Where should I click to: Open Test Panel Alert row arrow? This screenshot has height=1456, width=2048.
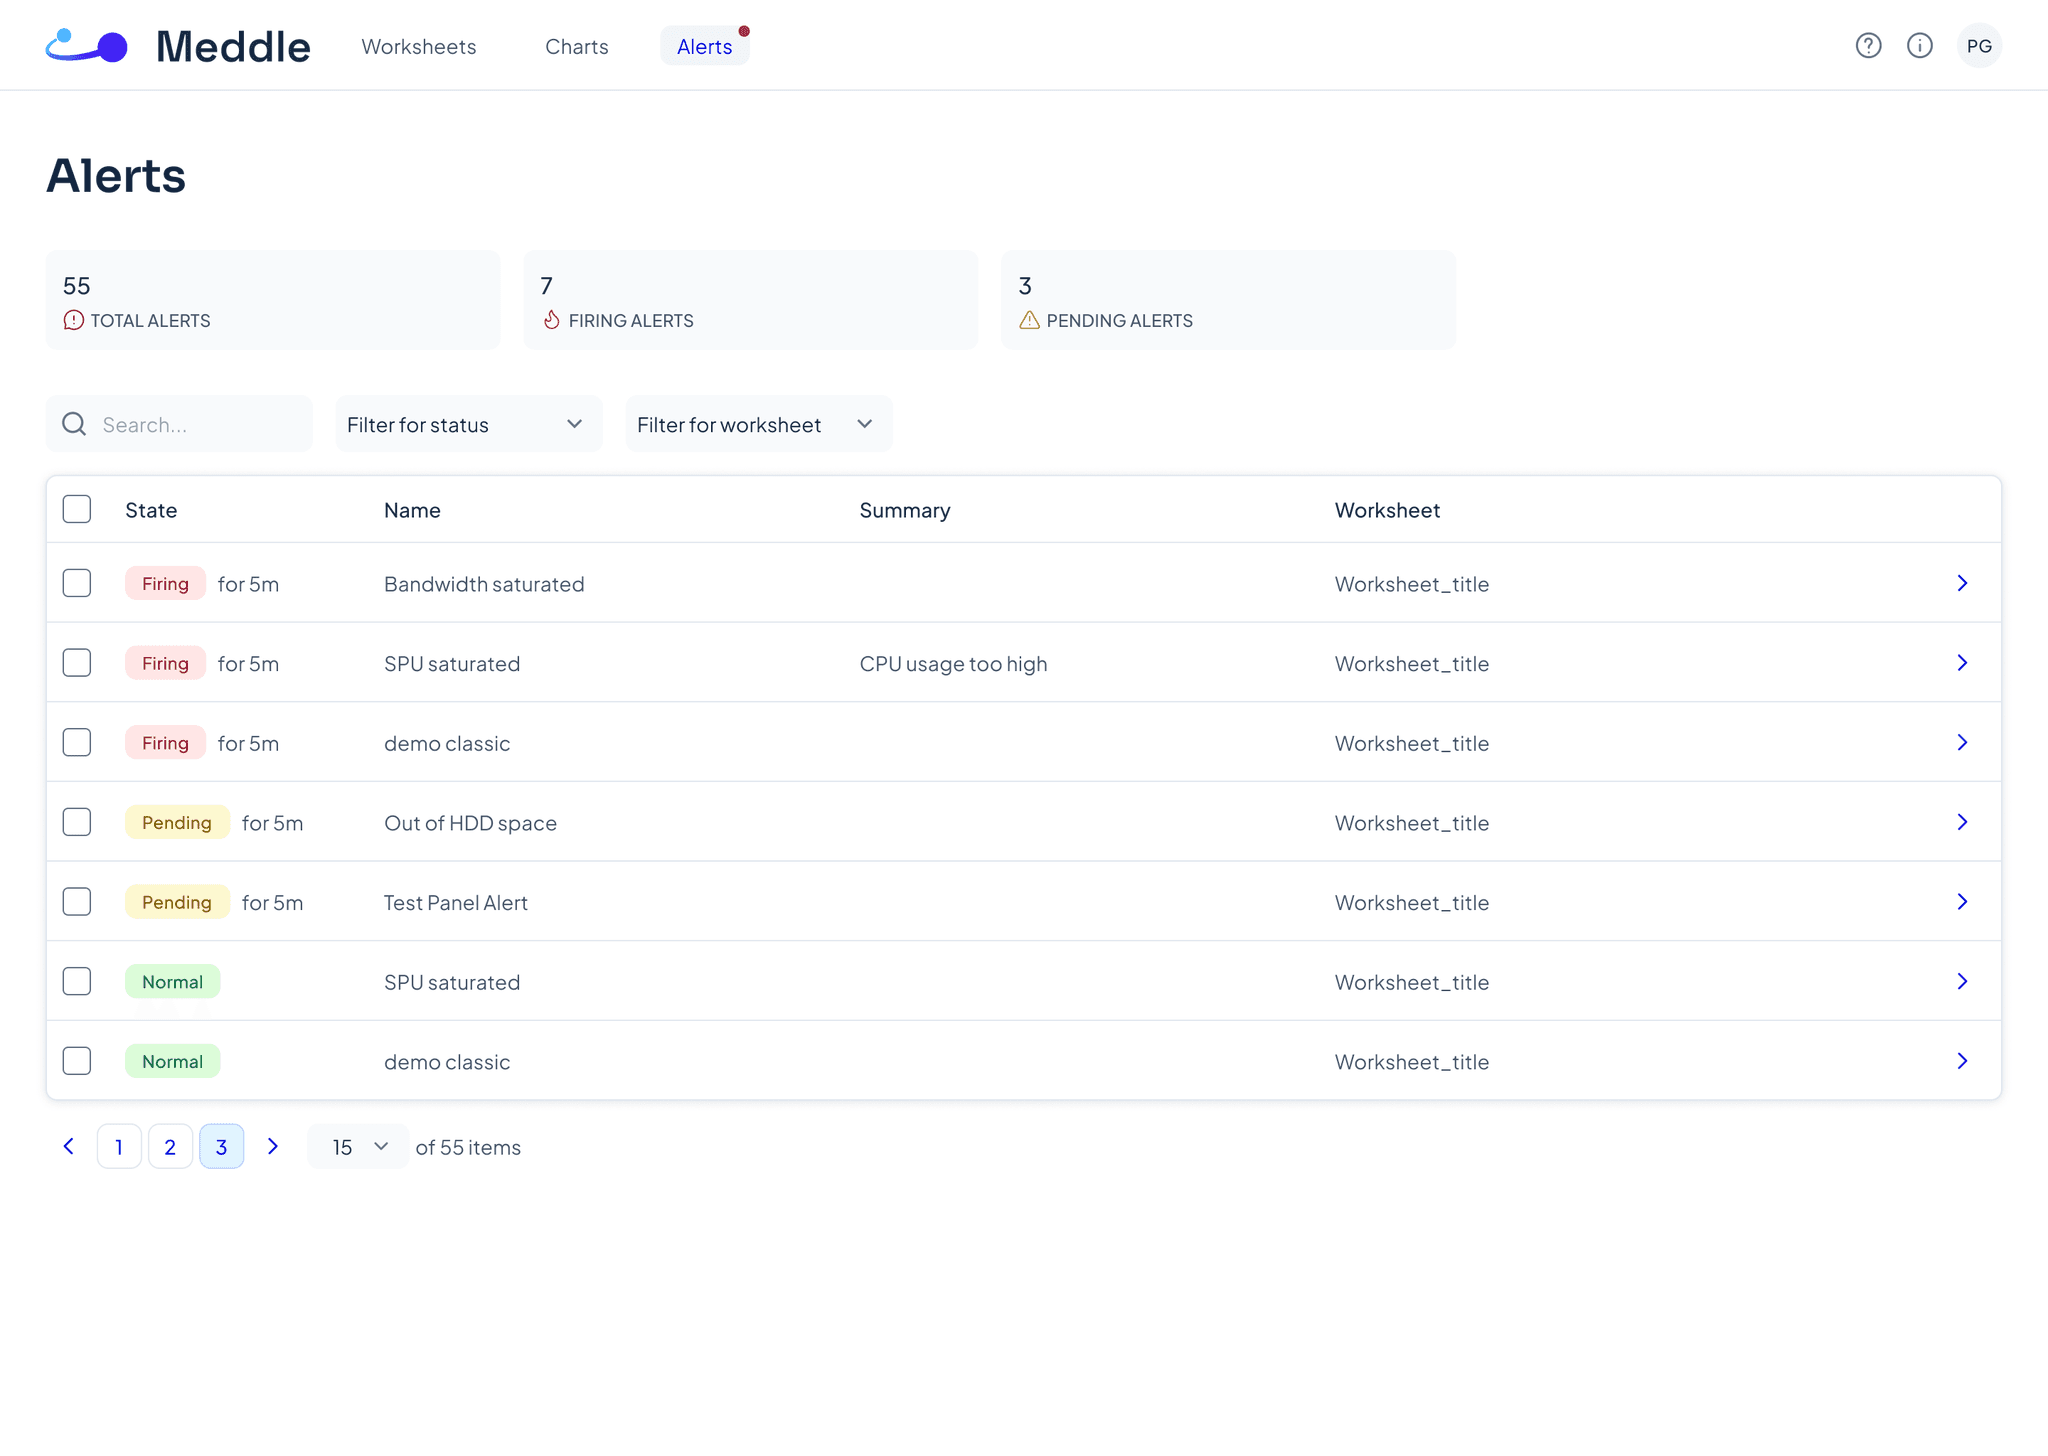pos(1961,902)
